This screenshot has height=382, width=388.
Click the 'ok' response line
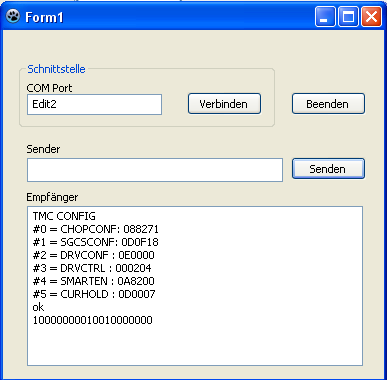[38, 307]
